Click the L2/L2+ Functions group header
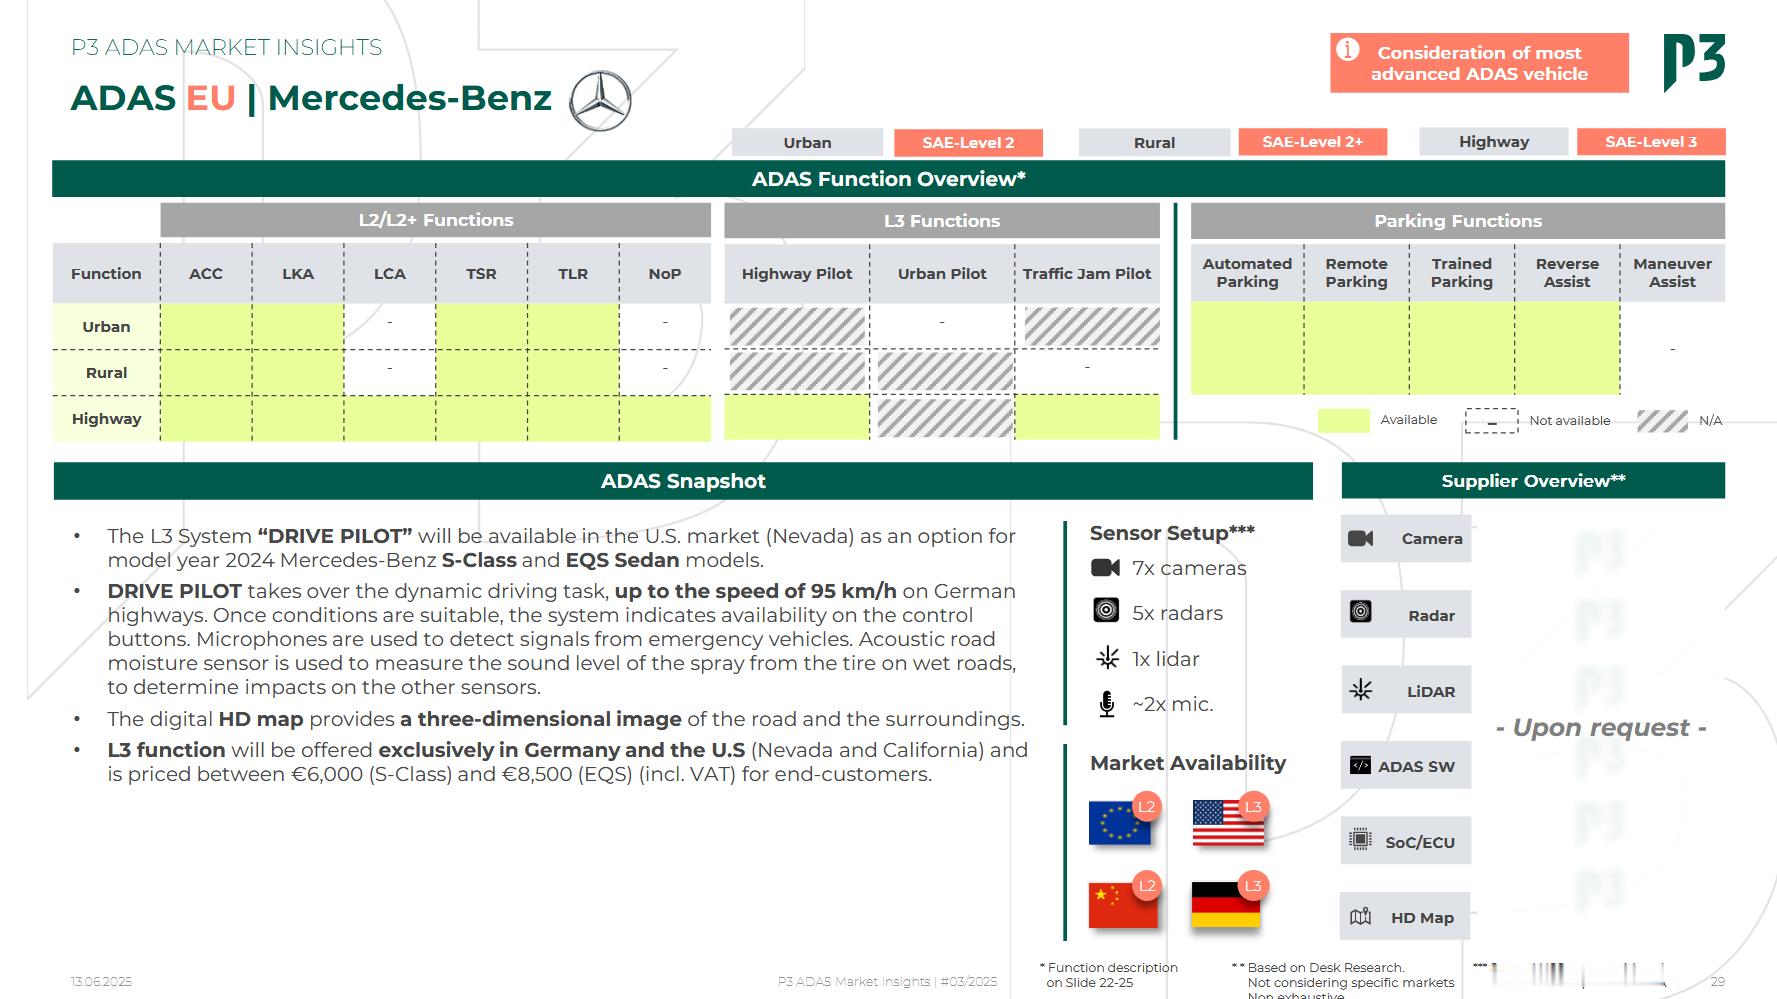Screen dimensions: 1777x999 (x=435, y=220)
